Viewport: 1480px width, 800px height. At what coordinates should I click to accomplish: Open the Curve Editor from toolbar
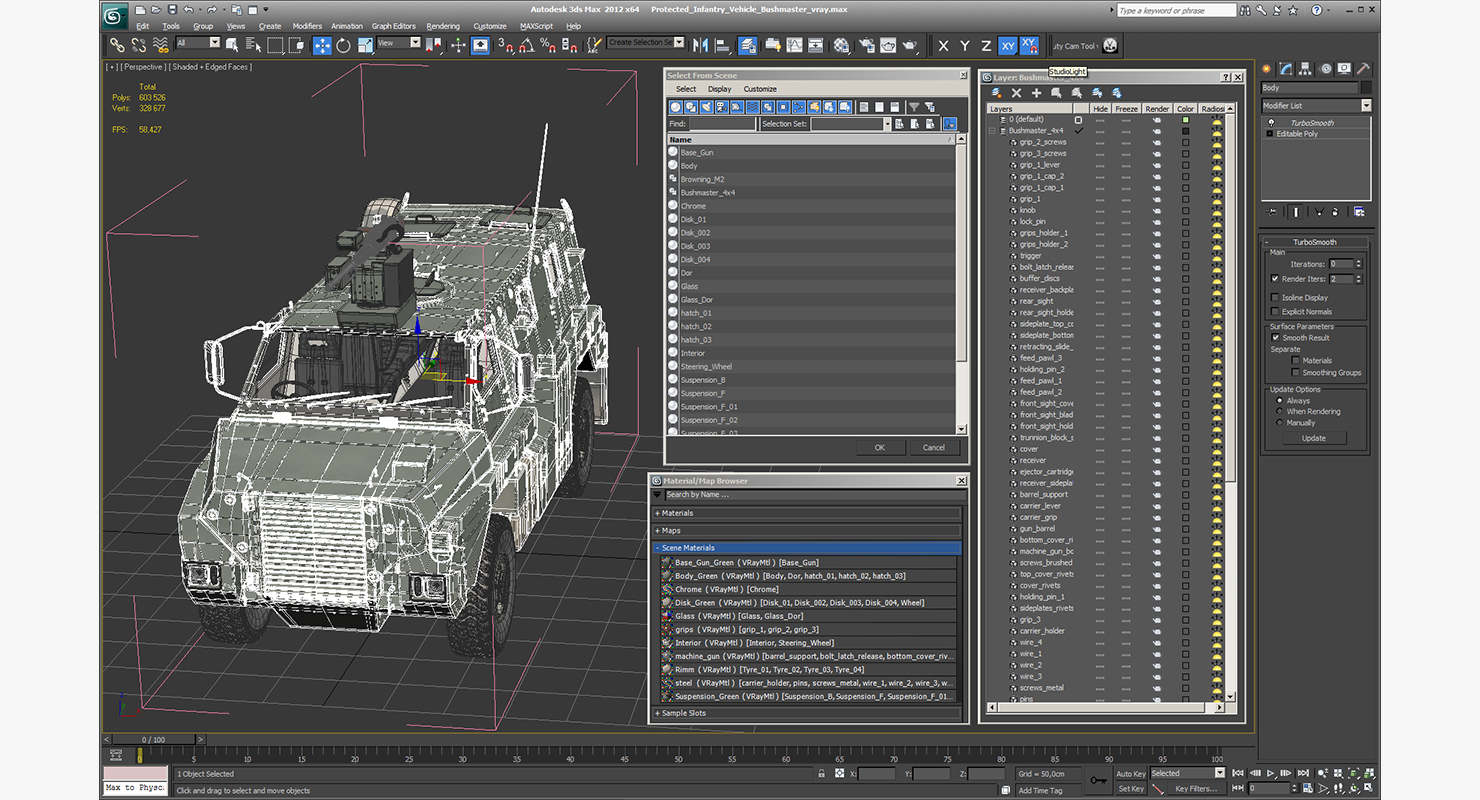click(794, 46)
